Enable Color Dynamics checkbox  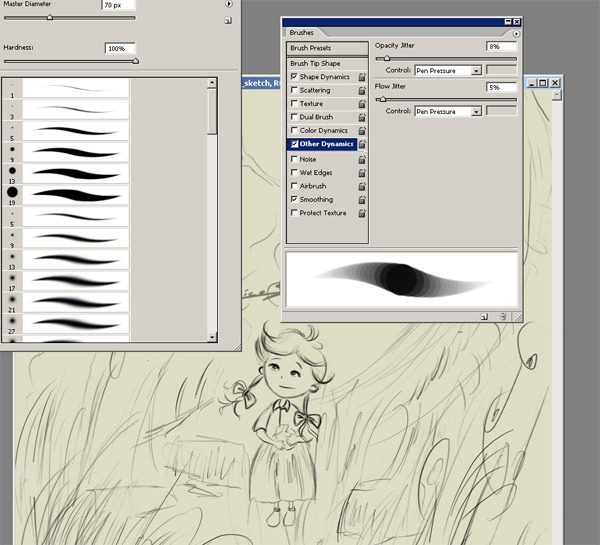tap(294, 130)
